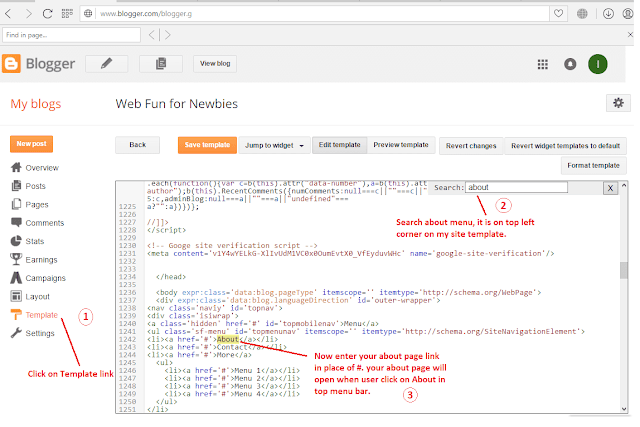Click Contact text on line 1243
Viewport: 640px width, 427px height.
pos(232,347)
